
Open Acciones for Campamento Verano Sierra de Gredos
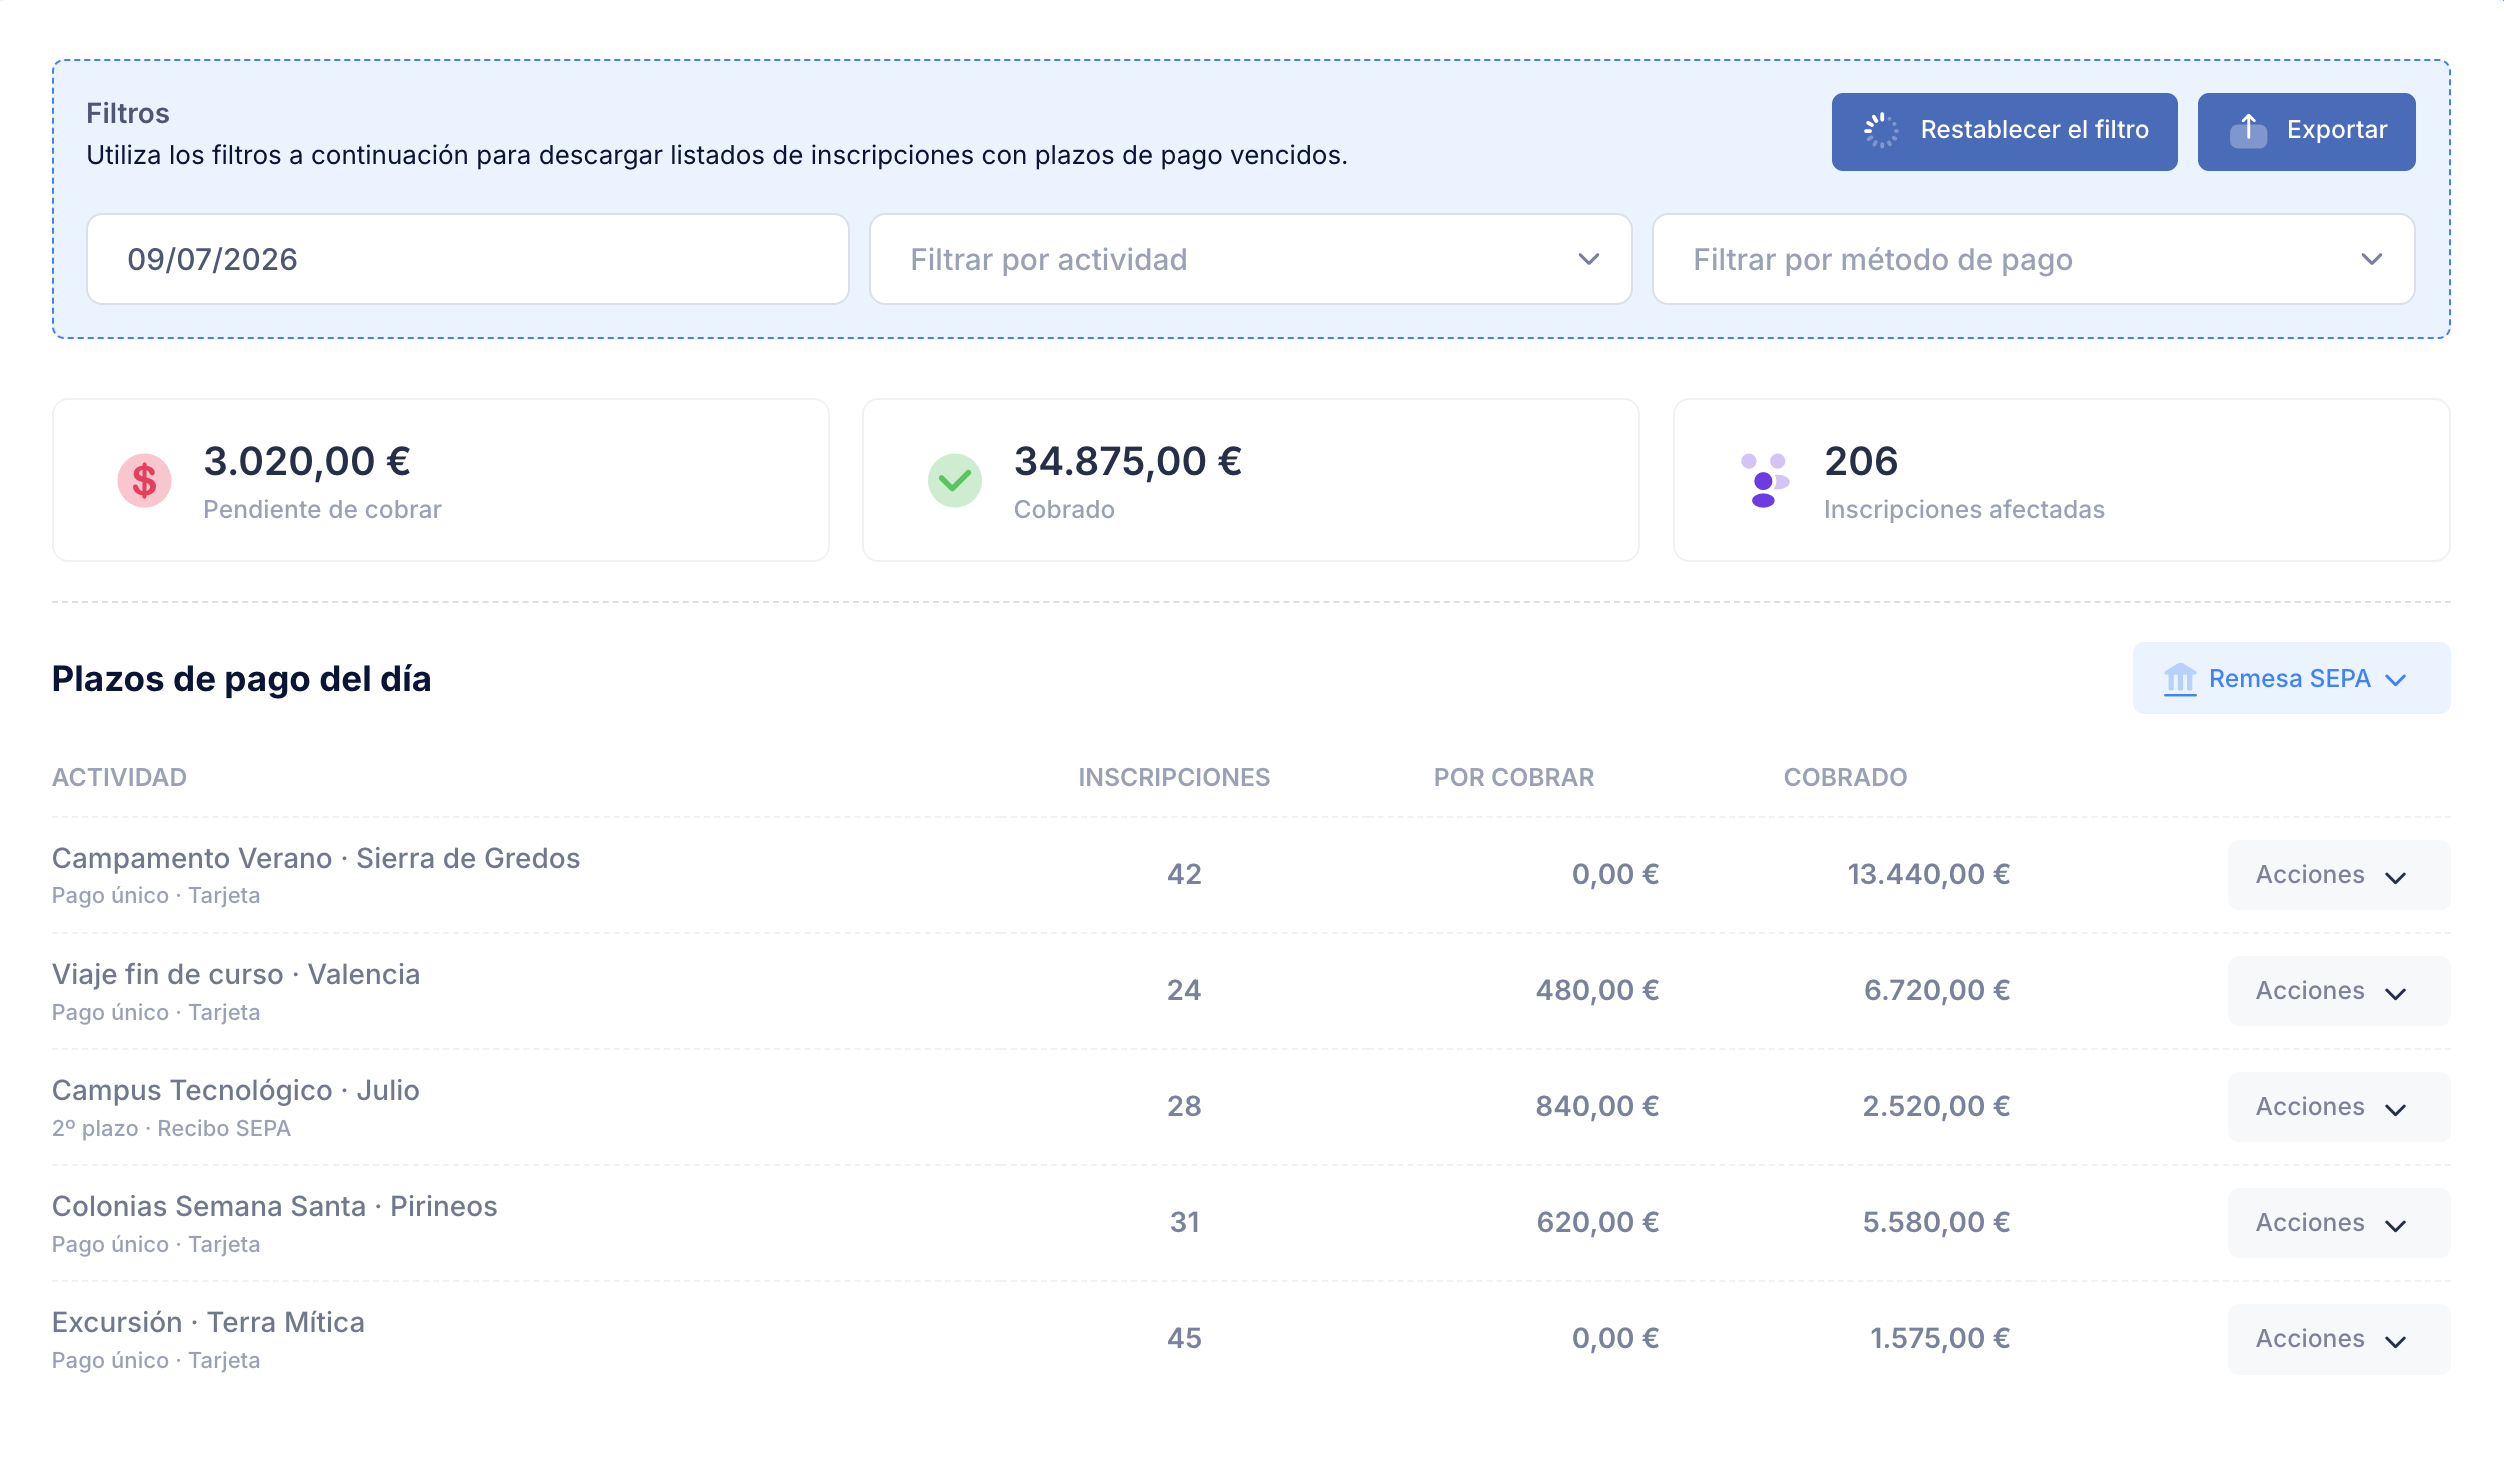tap(2338, 875)
